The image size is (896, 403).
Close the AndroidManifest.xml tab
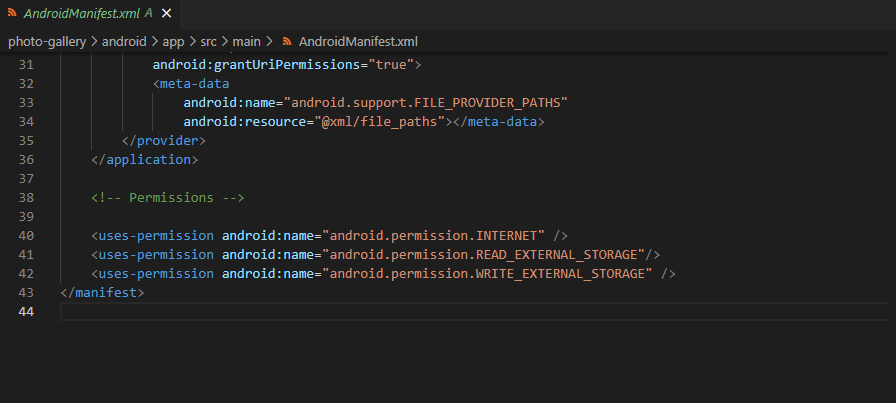point(166,14)
